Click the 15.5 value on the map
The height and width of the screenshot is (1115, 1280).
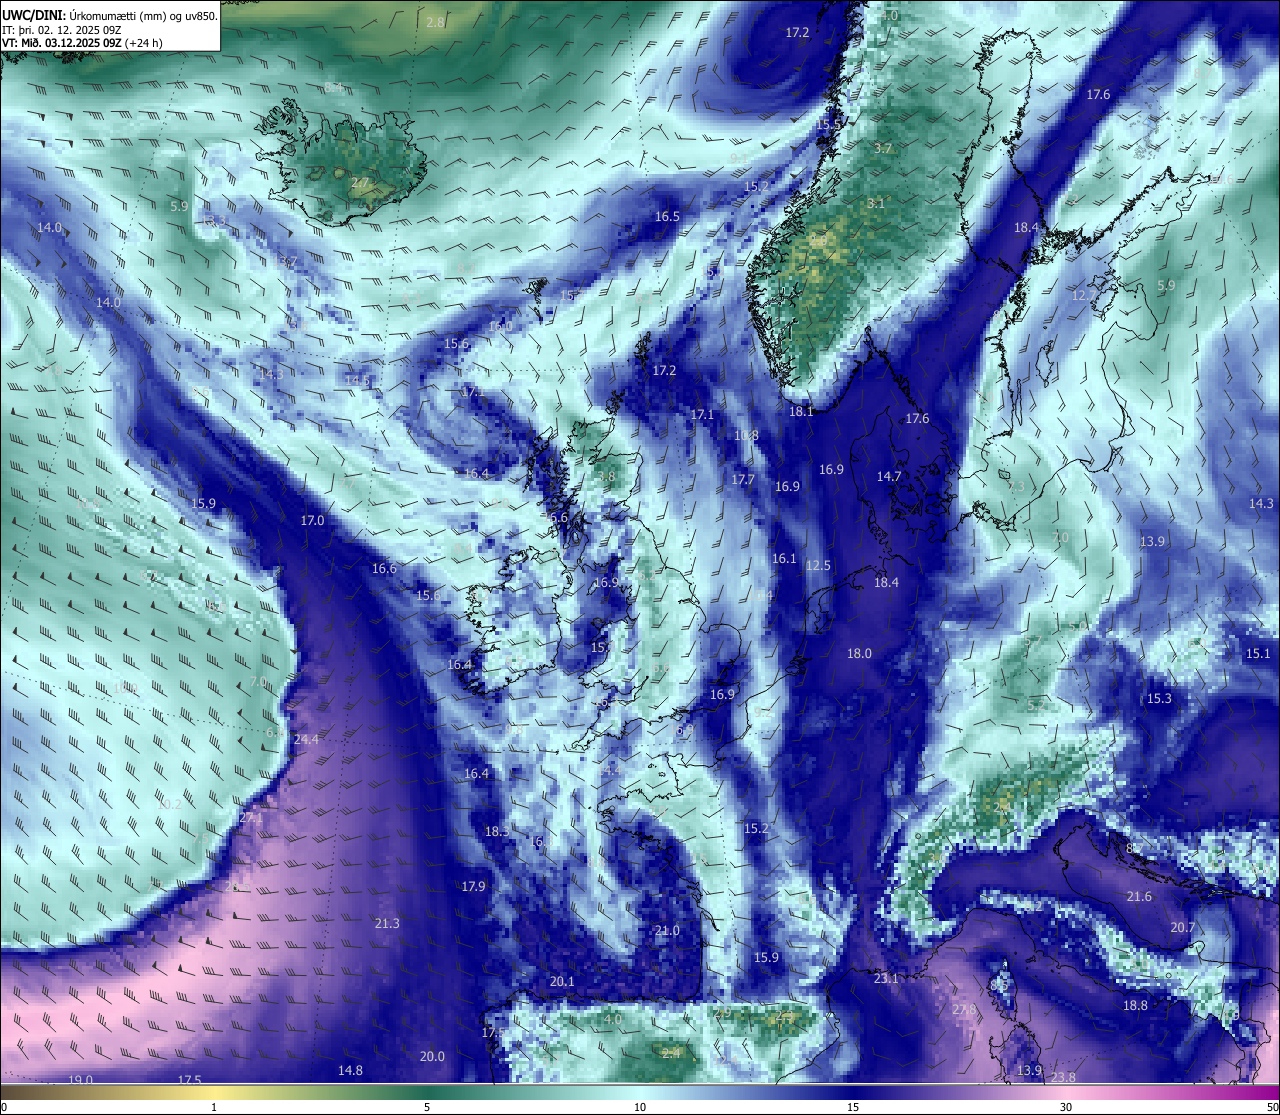click(828, 124)
